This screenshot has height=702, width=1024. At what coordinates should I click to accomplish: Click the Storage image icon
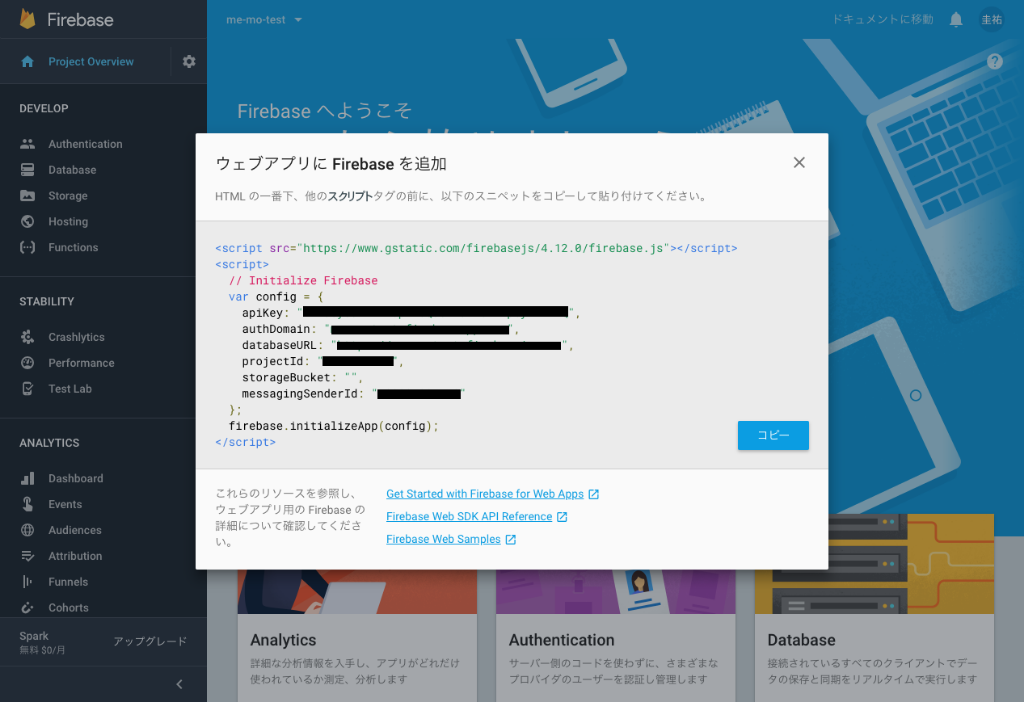tap(27, 196)
